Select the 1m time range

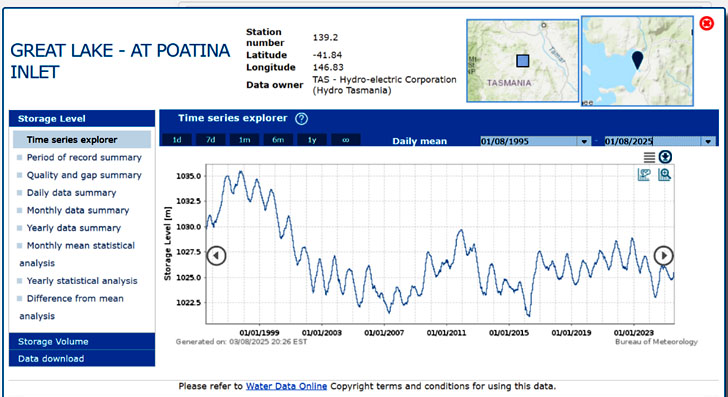[x=245, y=140]
